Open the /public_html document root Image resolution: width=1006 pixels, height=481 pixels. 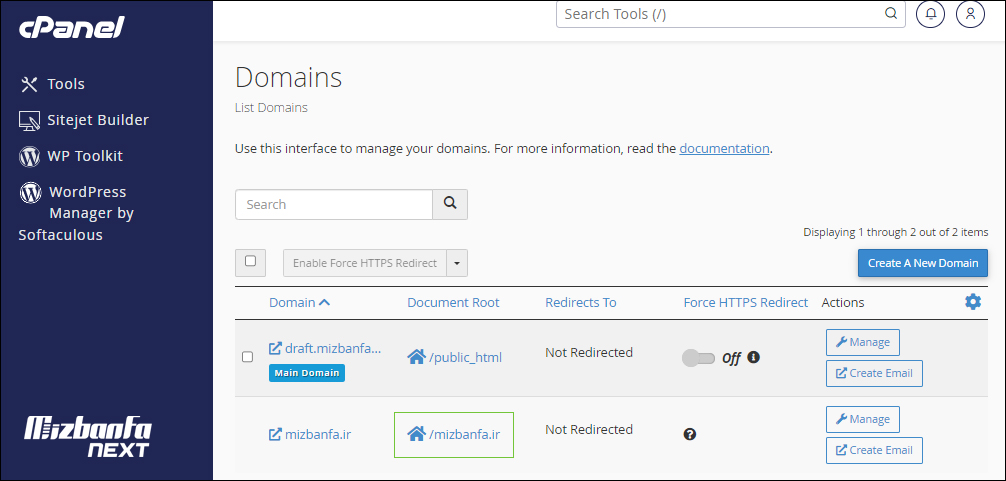click(x=465, y=357)
